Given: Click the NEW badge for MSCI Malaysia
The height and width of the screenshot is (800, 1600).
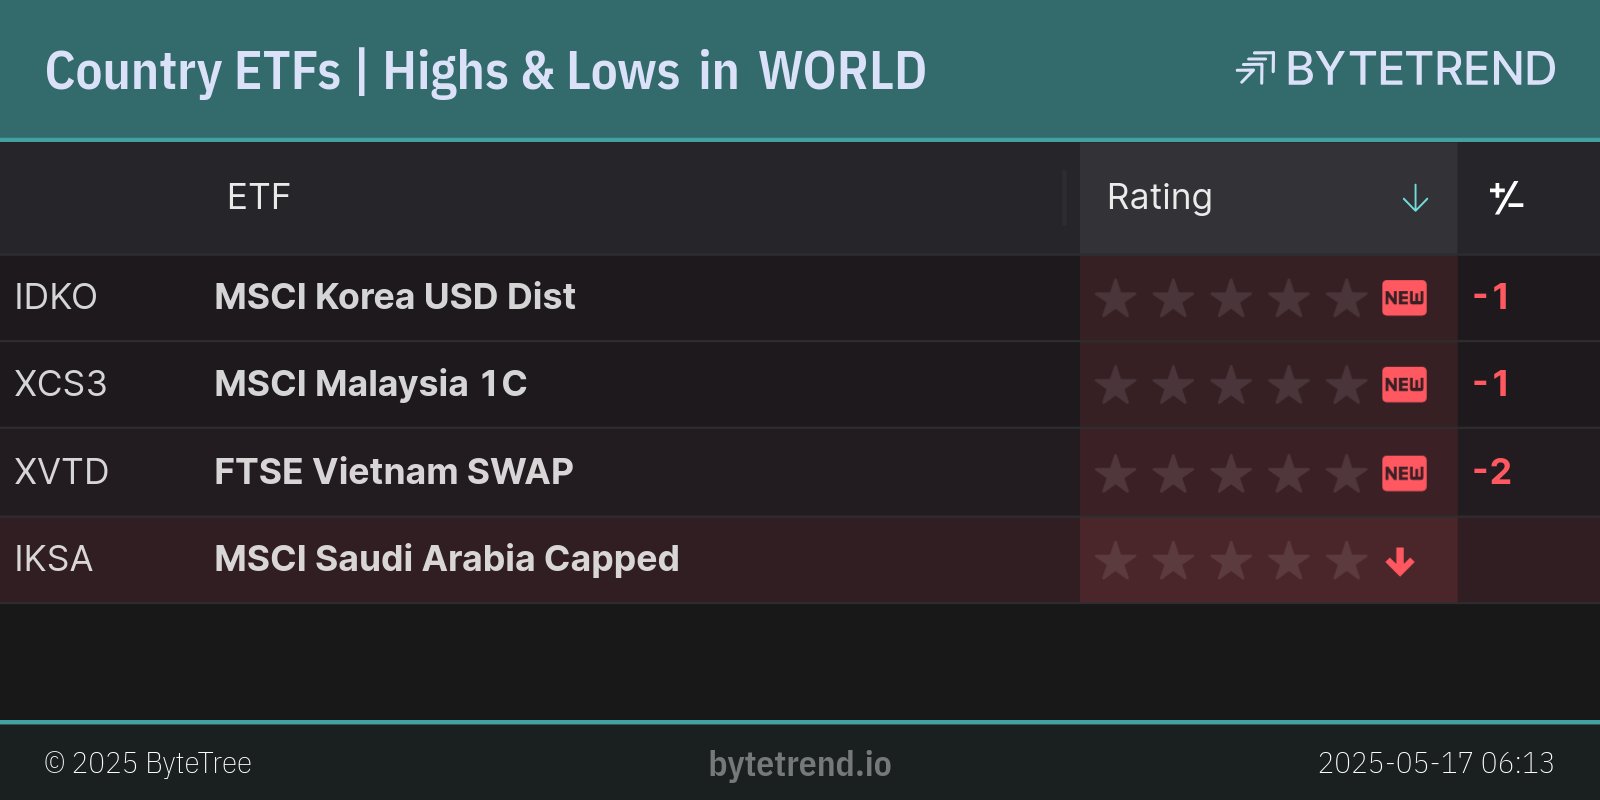Looking at the screenshot, I should [x=1404, y=385].
